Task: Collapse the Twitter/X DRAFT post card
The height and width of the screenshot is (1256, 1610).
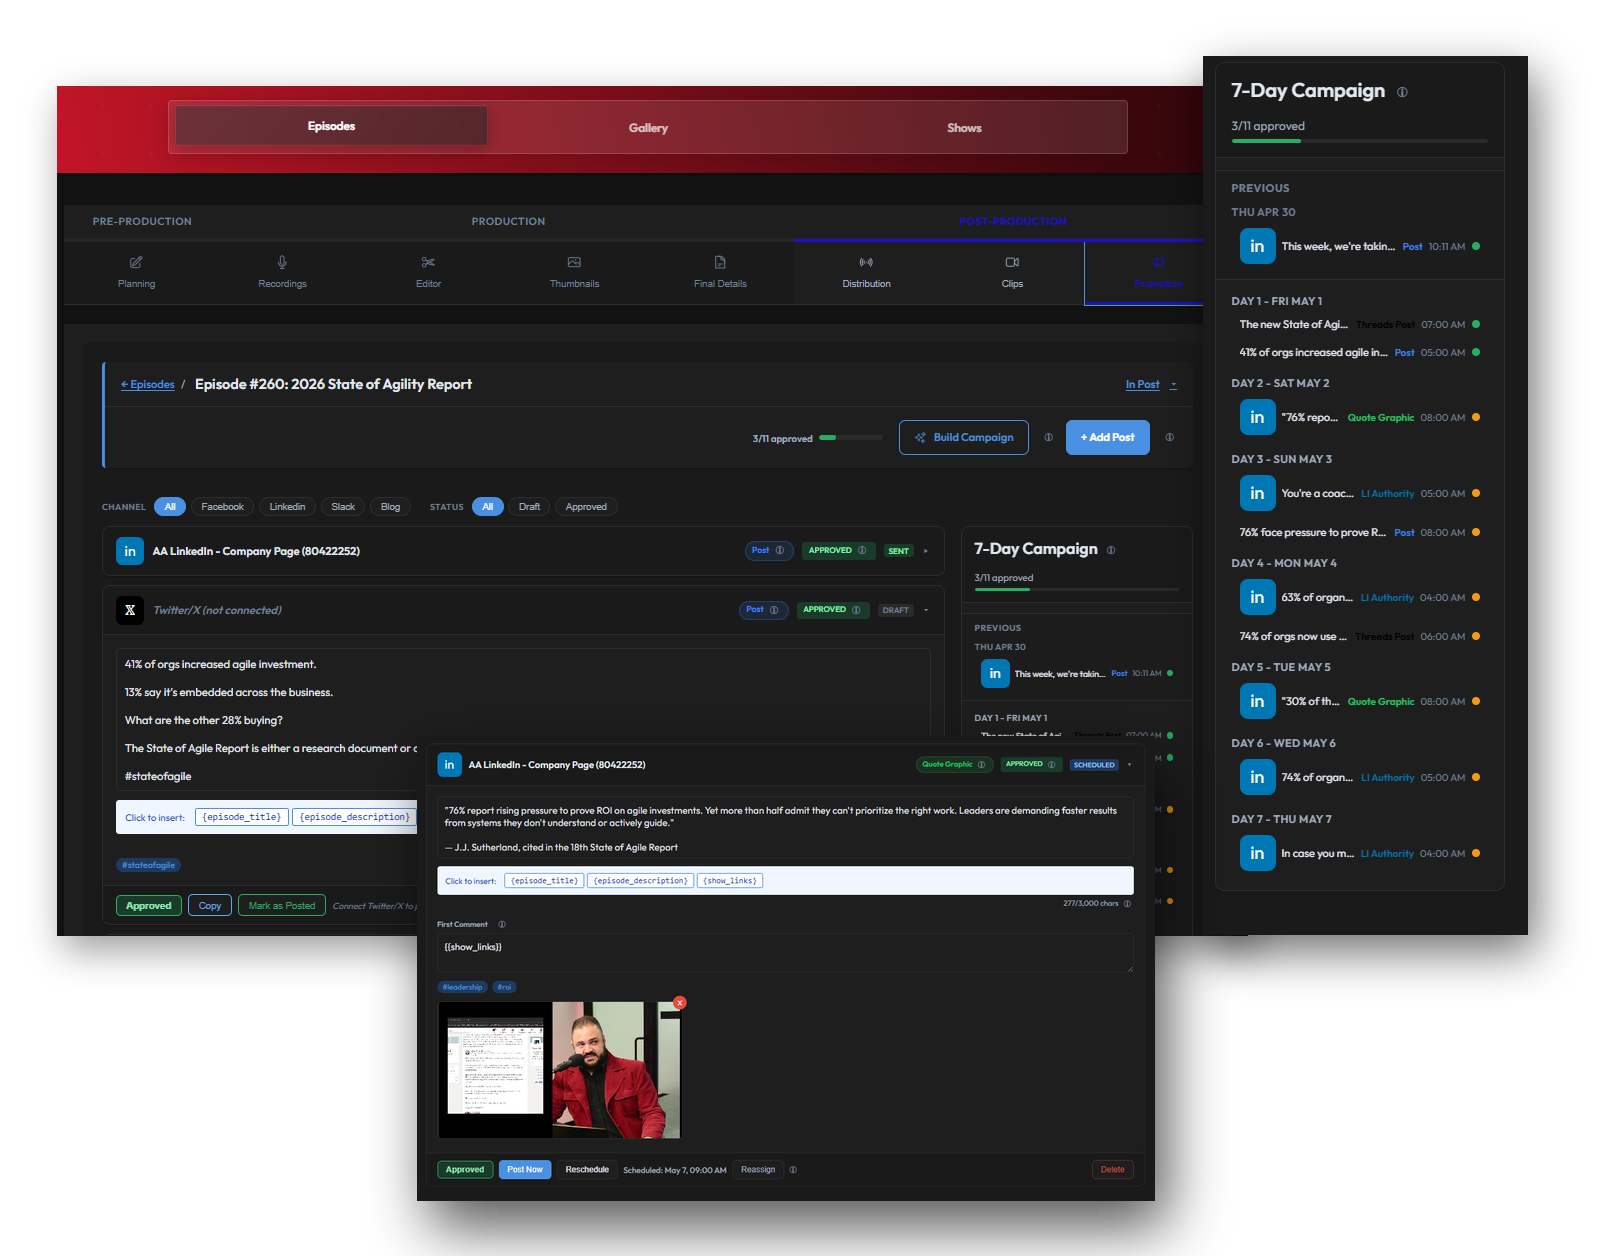Action: [926, 610]
